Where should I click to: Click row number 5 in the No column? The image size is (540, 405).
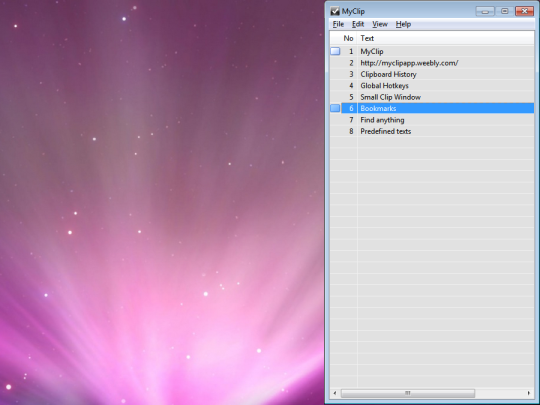351,97
